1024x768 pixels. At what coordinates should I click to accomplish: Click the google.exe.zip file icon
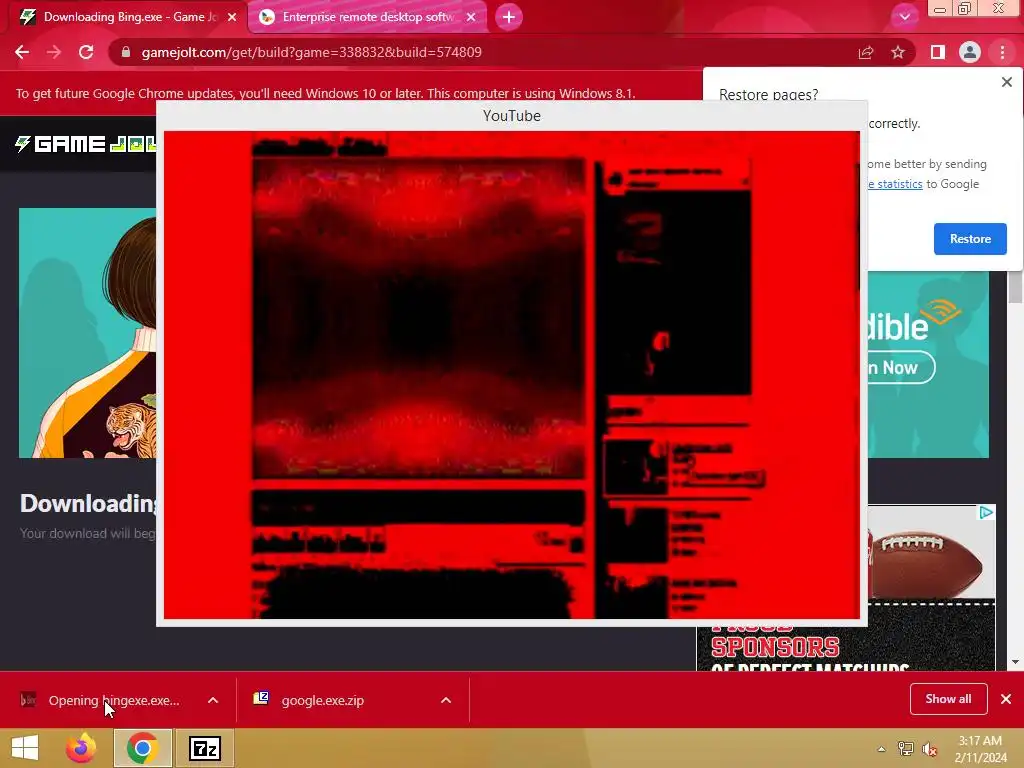pos(261,699)
